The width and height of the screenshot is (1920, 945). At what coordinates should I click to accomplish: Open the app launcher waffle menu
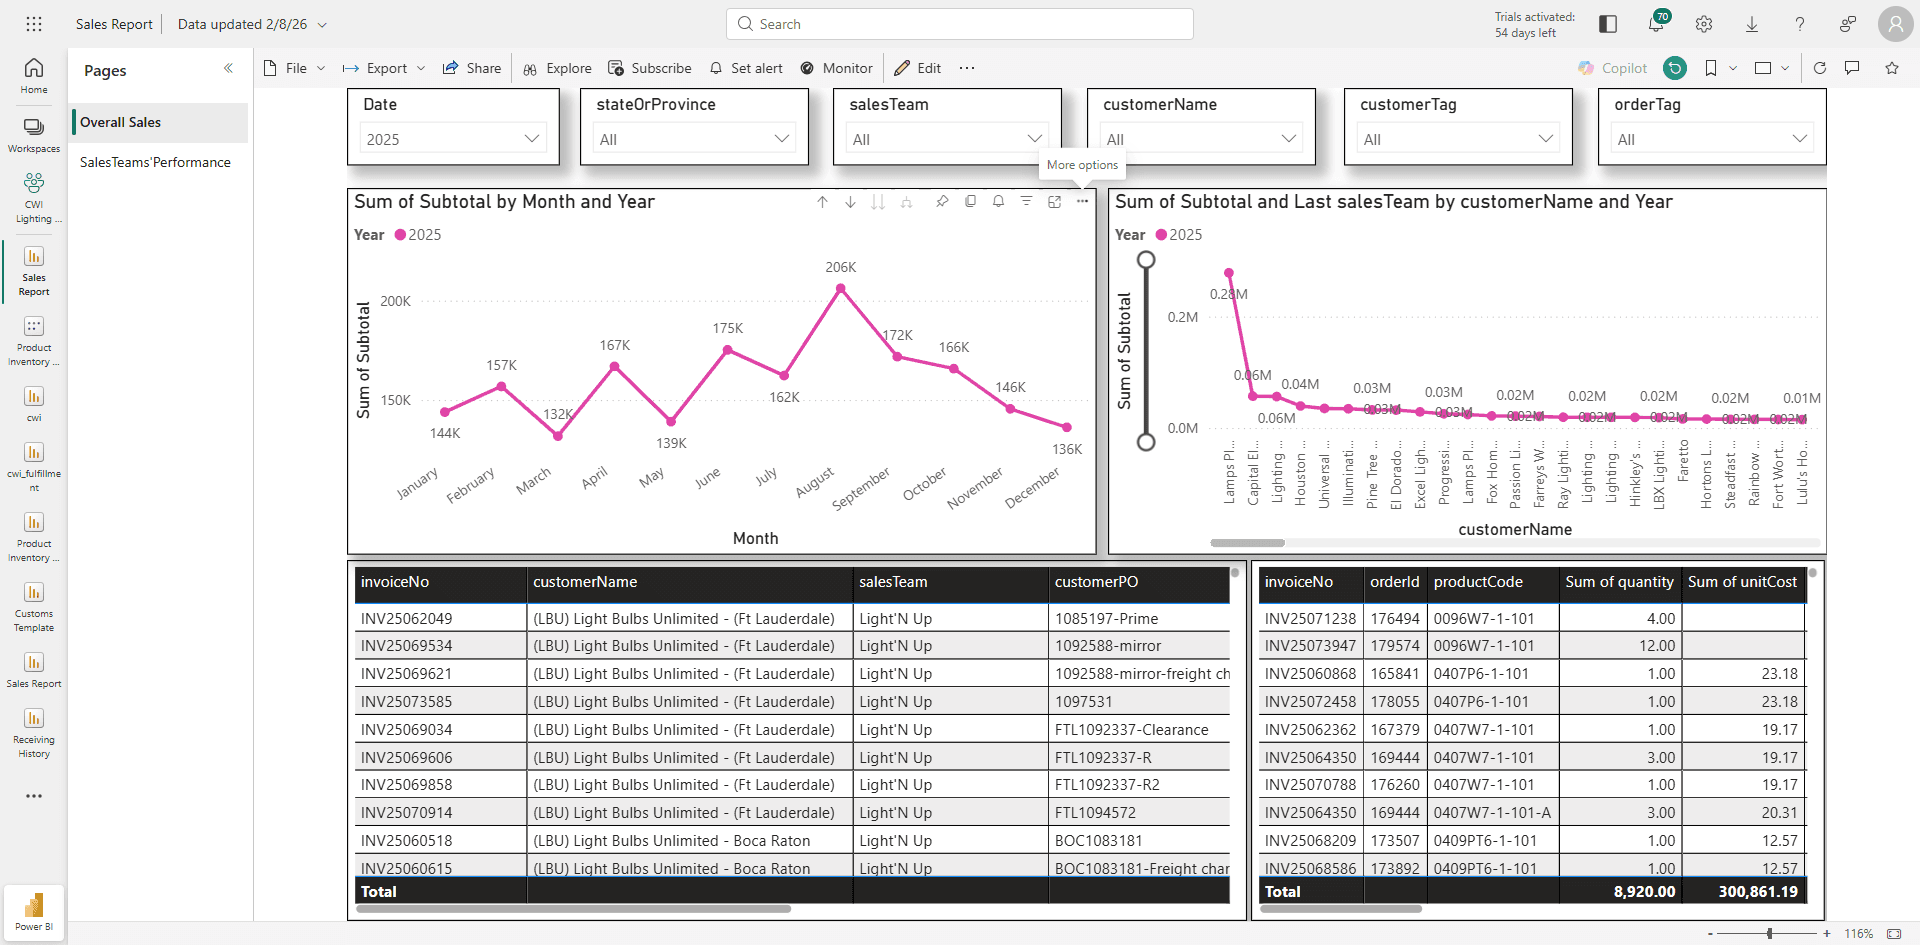tap(34, 24)
